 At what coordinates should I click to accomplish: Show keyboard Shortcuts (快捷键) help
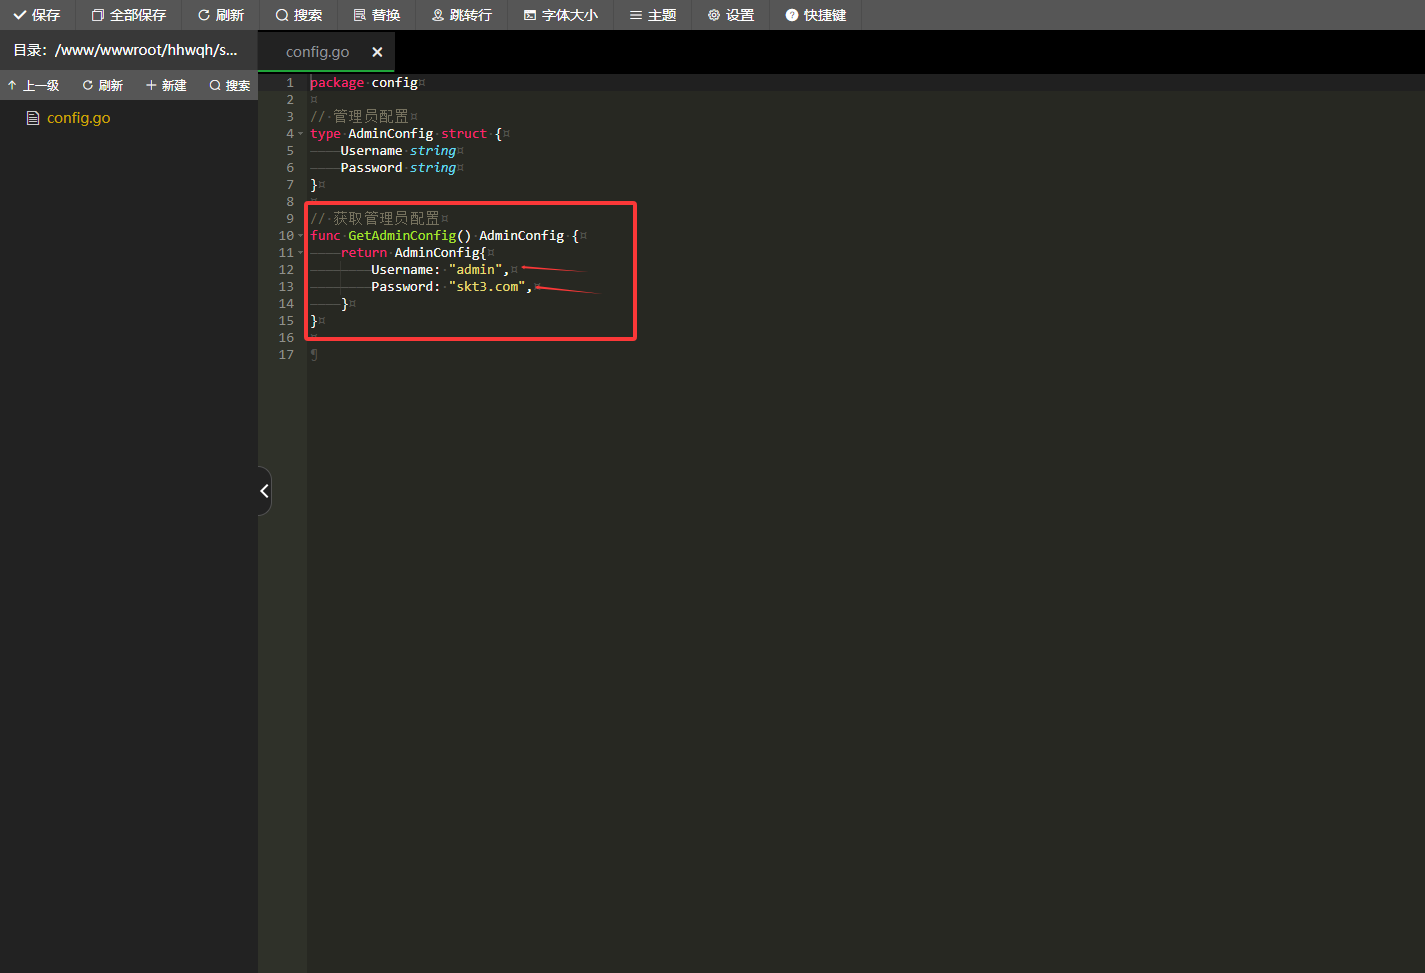pos(816,15)
